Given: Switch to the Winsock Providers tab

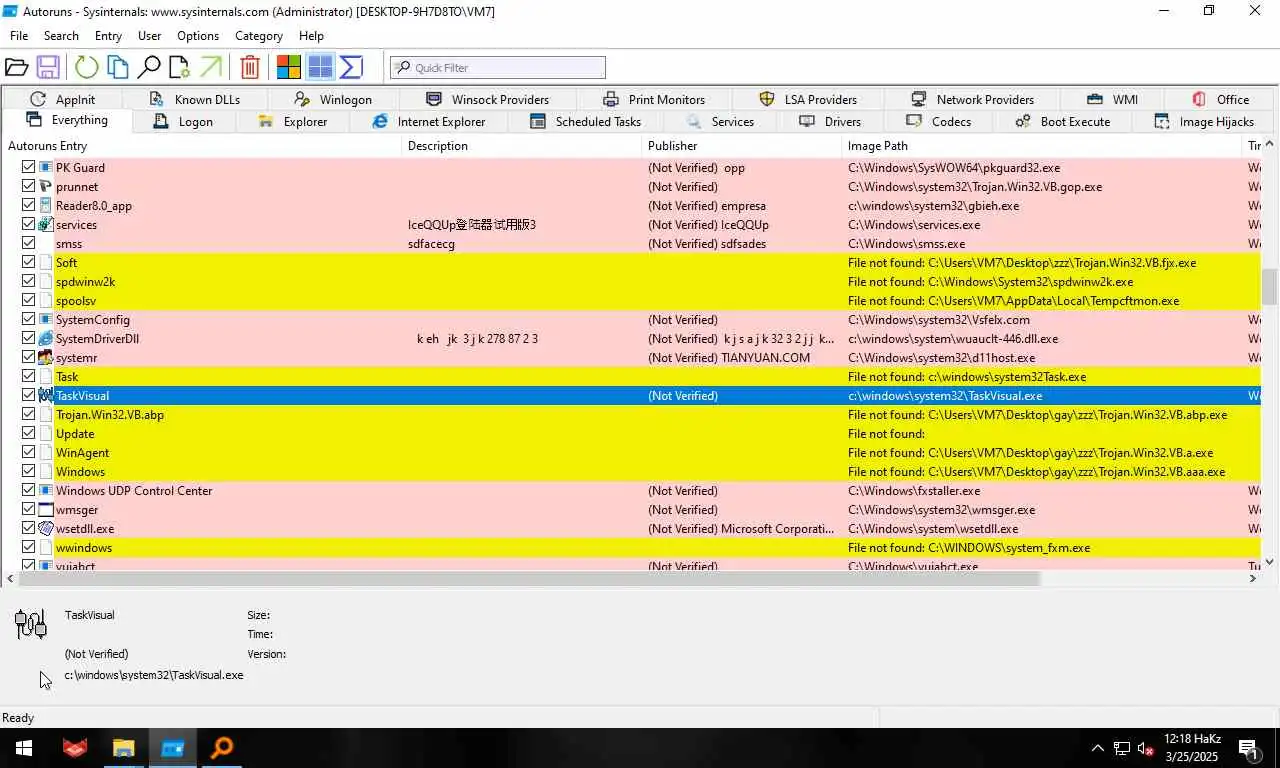Looking at the screenshot, I should (487, 99).
